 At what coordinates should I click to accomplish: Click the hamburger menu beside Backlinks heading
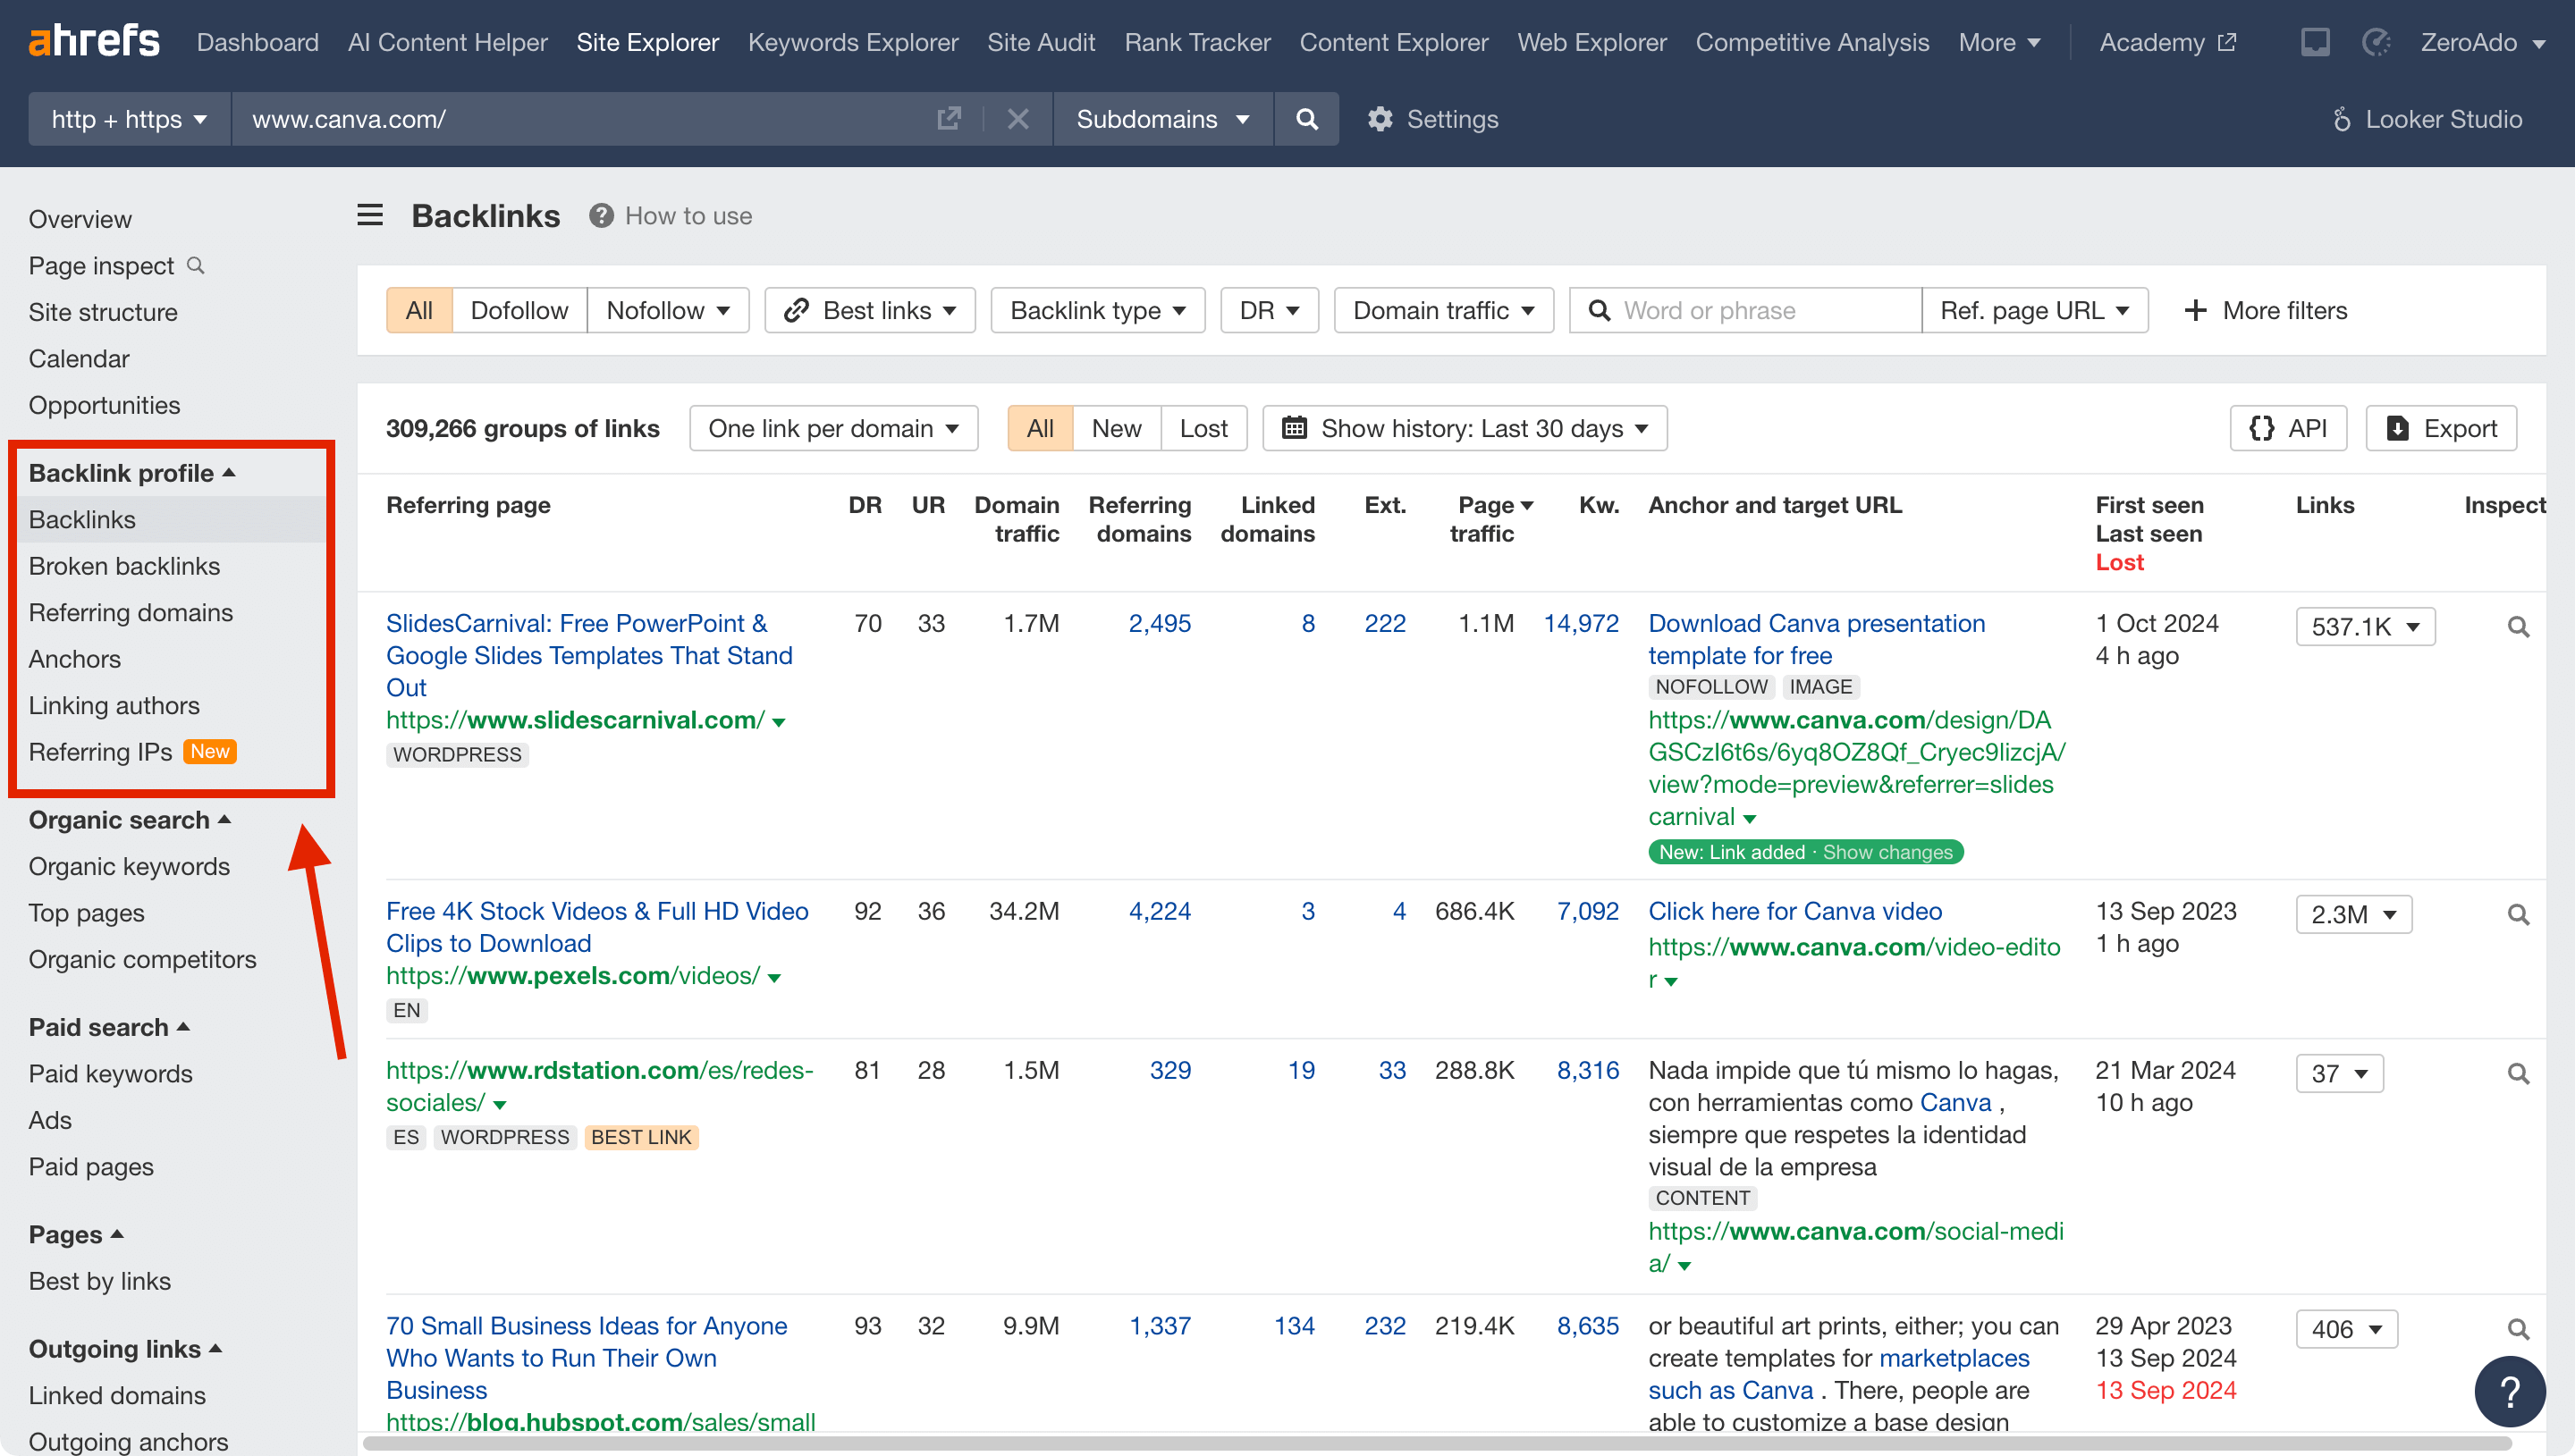(369, 215)
